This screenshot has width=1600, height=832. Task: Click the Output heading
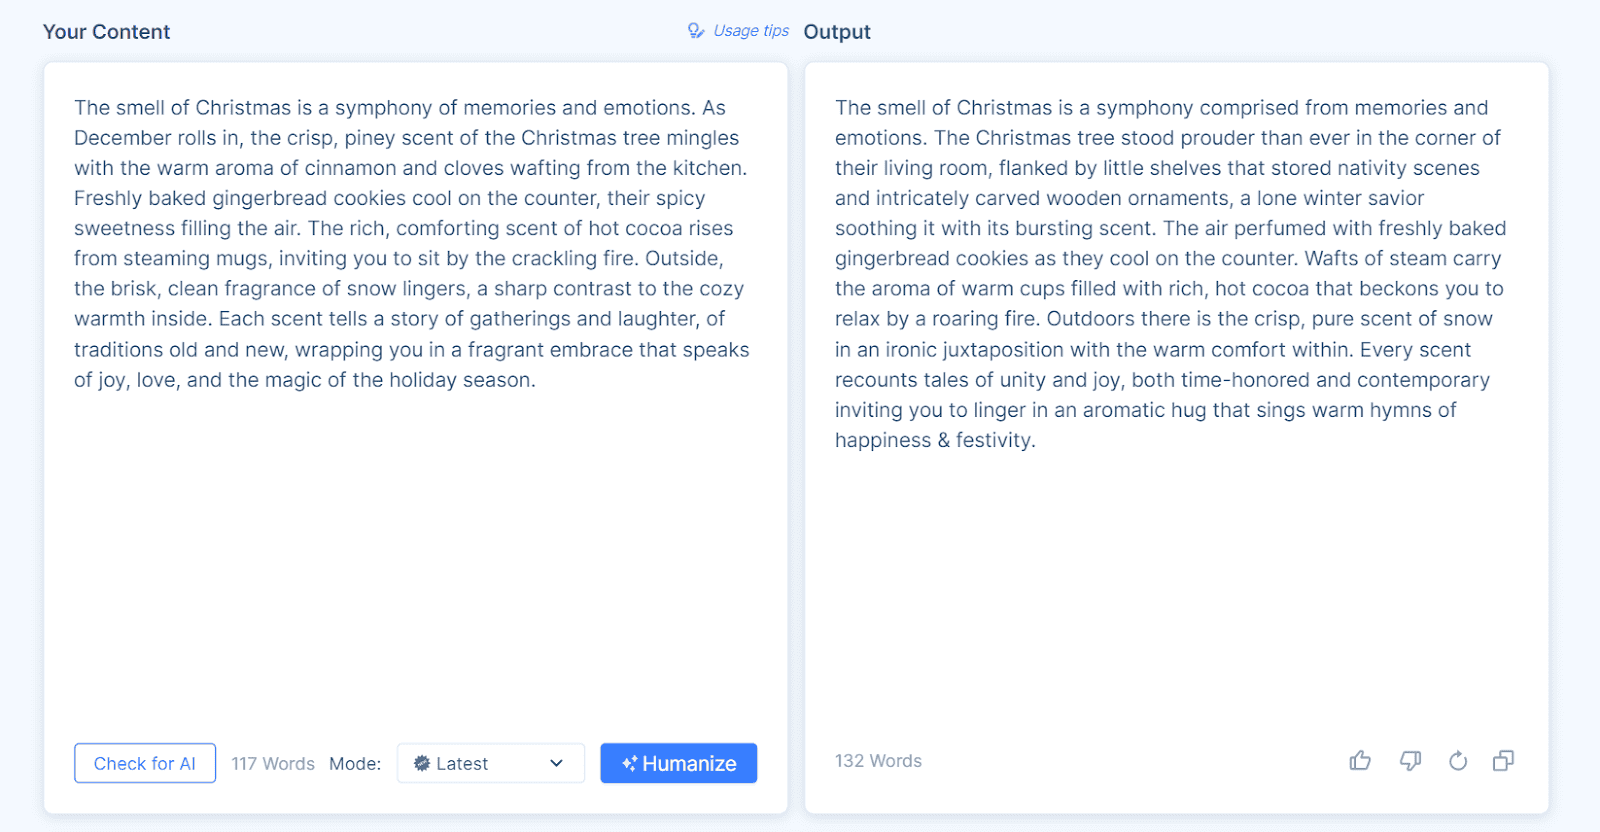pos(837,32)
